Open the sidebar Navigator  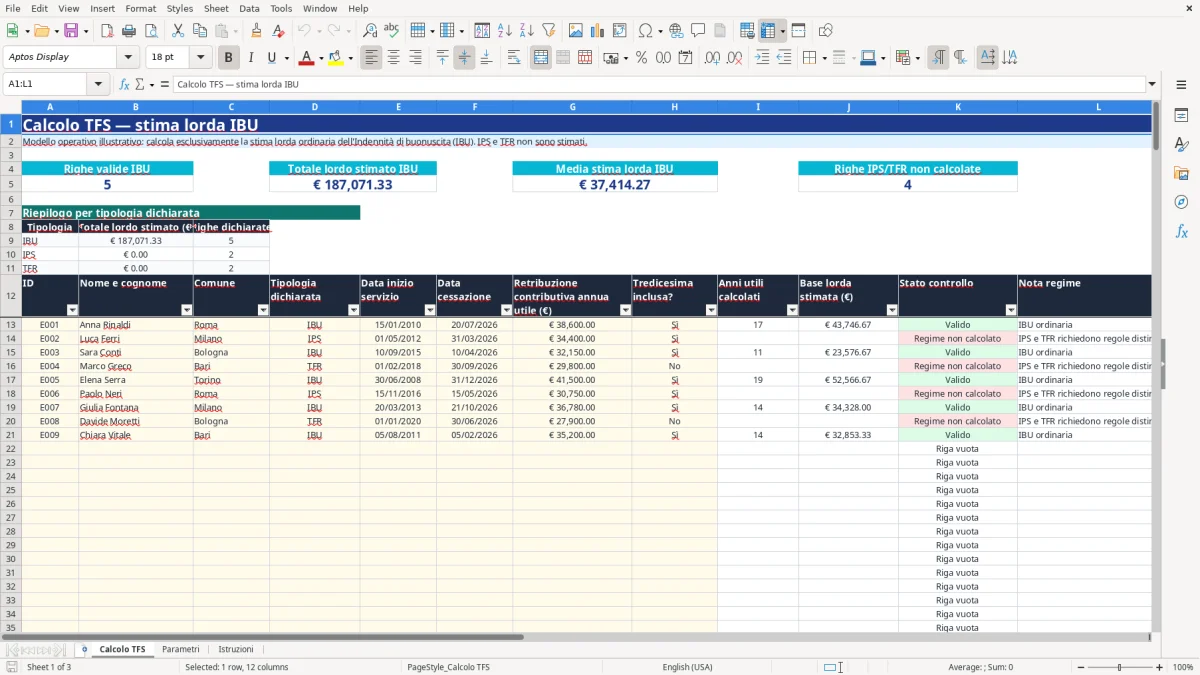click(1181, 202)
